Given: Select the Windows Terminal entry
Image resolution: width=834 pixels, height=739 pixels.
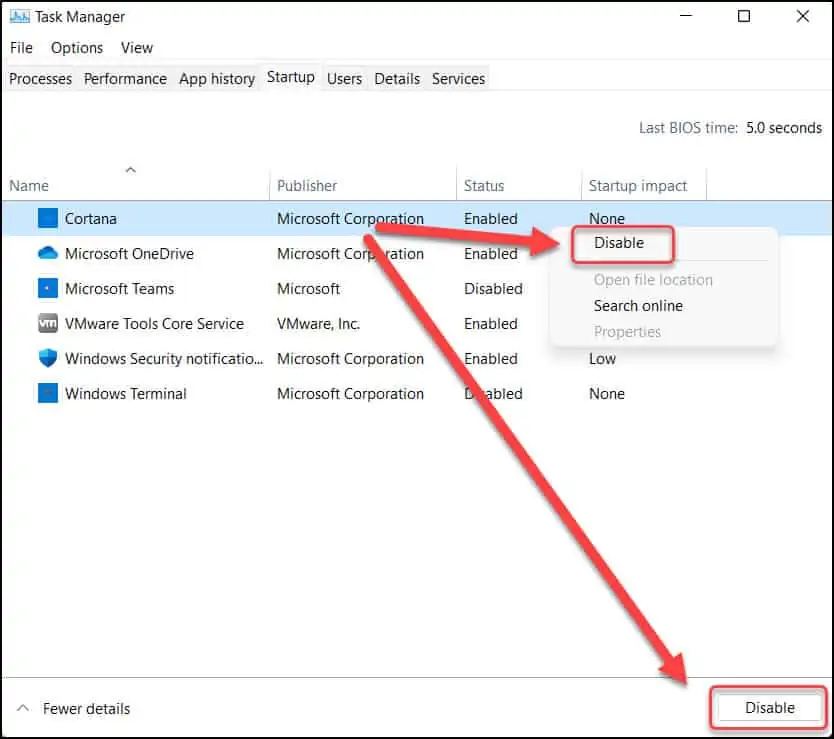Looking at the screenshot, I should pos(126,394).
